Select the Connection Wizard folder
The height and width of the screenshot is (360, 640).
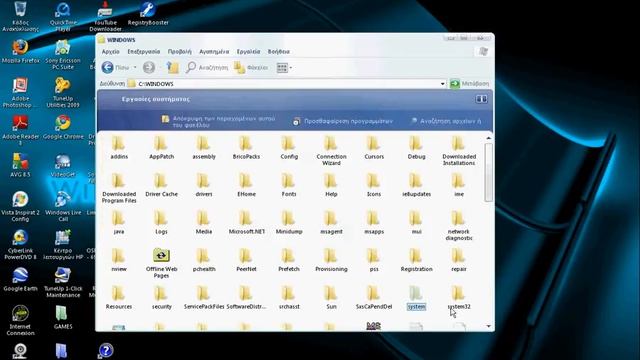pyautogui.click(x=331, y=151)
